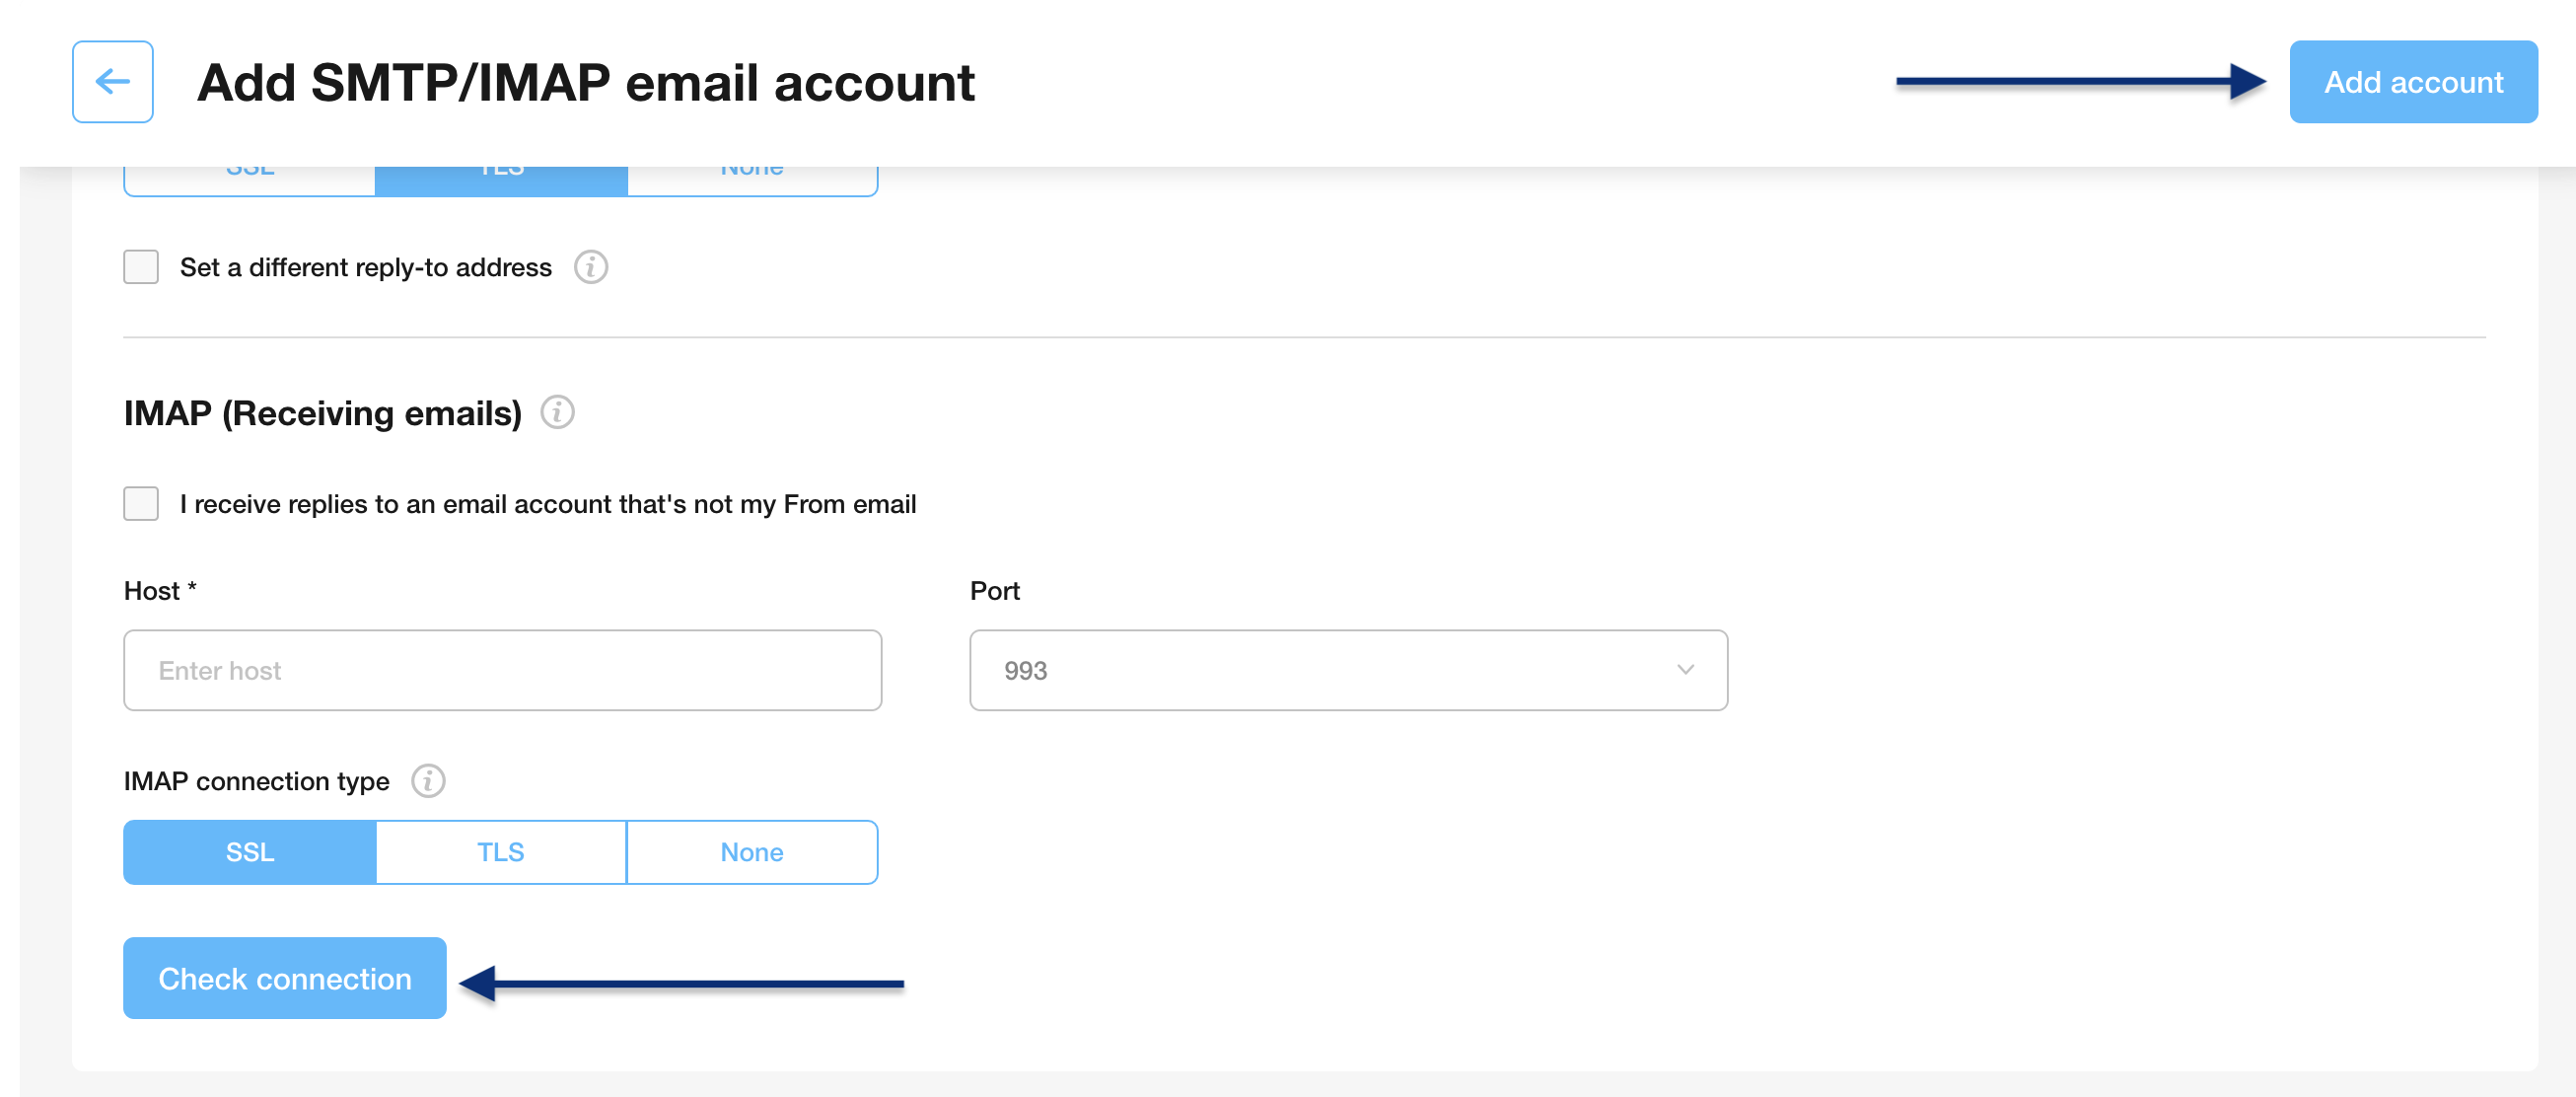Viewport: 2576px width, 1097px height.
Task: Expand port list with the chevron arrow
Action: click(x=1685, y=670)
